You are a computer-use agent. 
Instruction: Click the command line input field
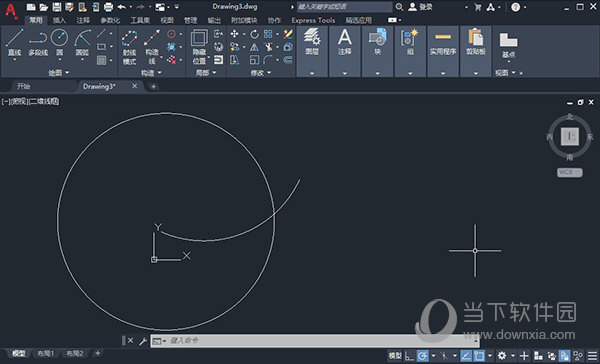tap(315, 341)
